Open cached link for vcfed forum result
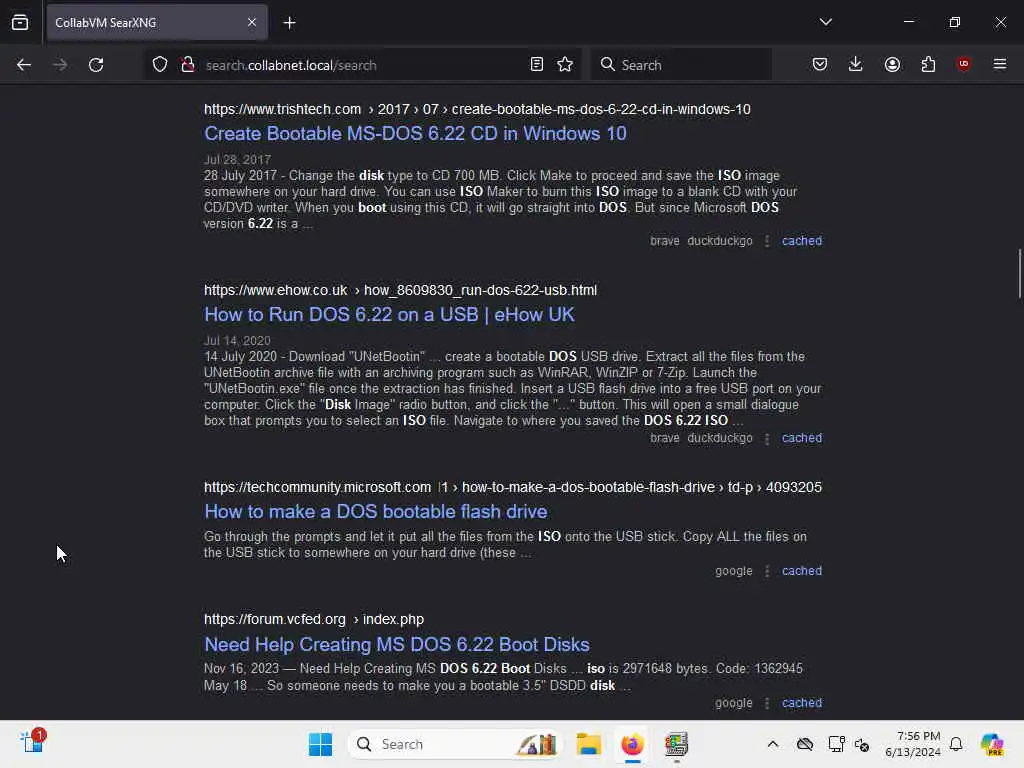Screen dimensions: 1024x768 tap(802, 703)
